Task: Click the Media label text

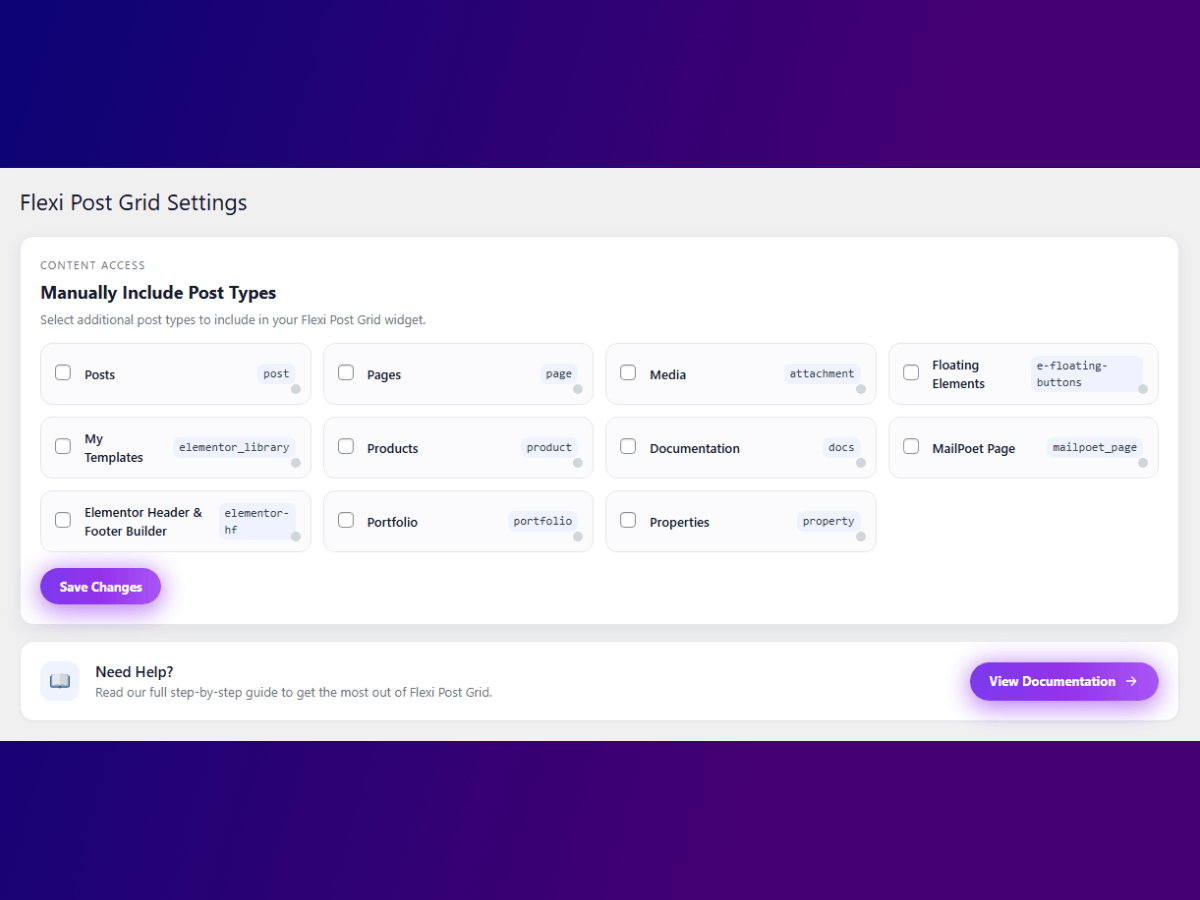Action: click(668, 375)
